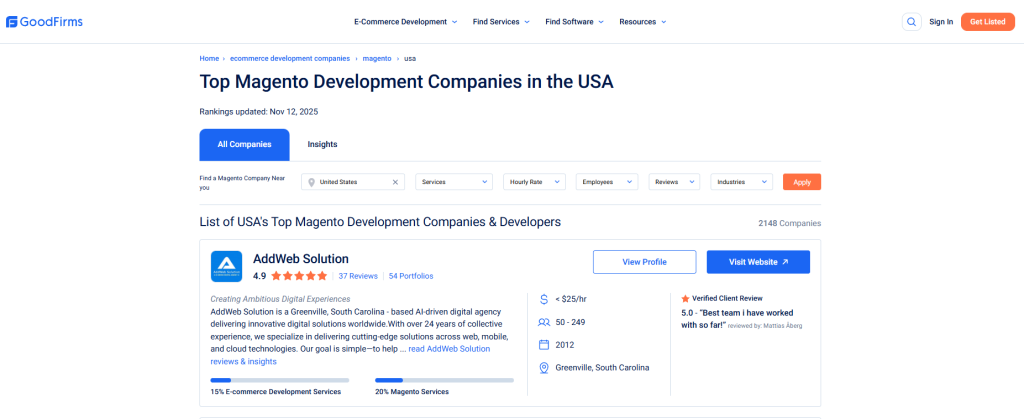Image resolution: width=1024 pixels, height=419 pixels.
Task: Click the 'Top Magento Development Companies' page title
Action: point(406,82)
